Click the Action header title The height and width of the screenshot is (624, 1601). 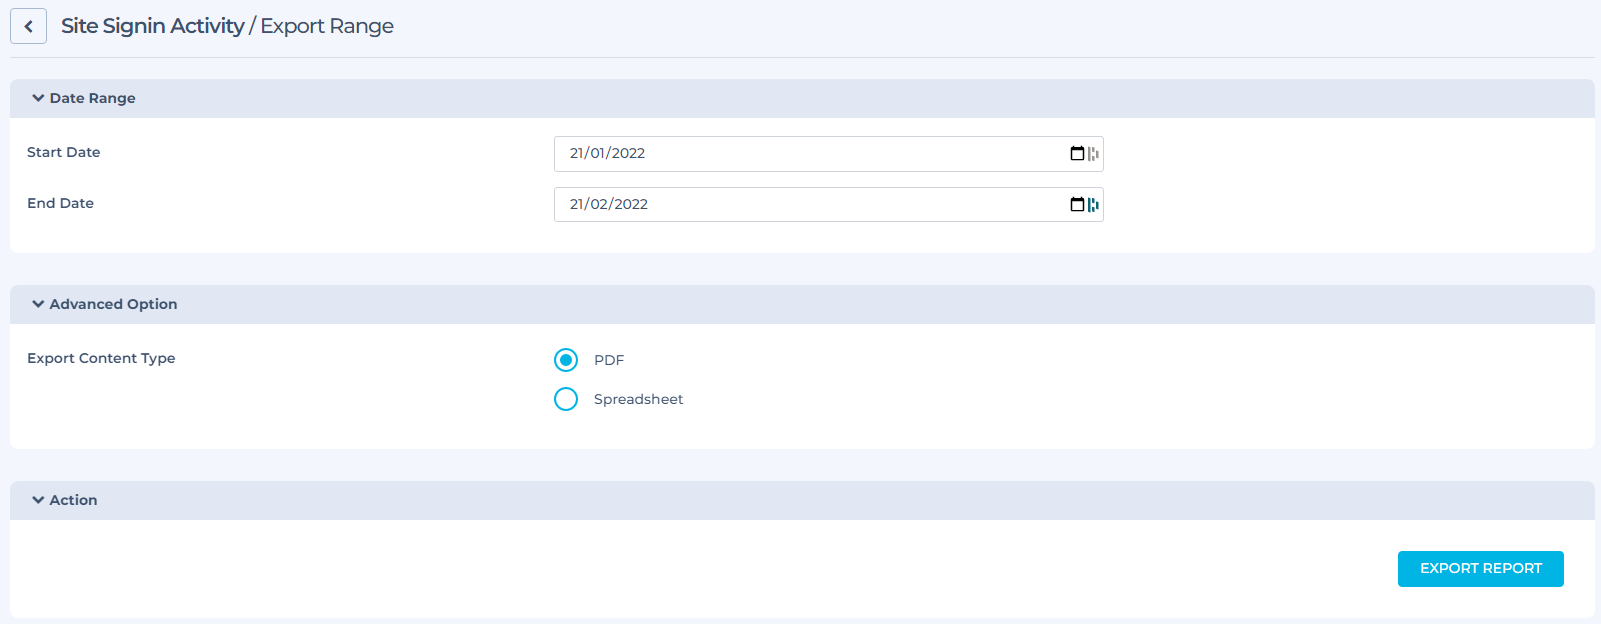73,500
